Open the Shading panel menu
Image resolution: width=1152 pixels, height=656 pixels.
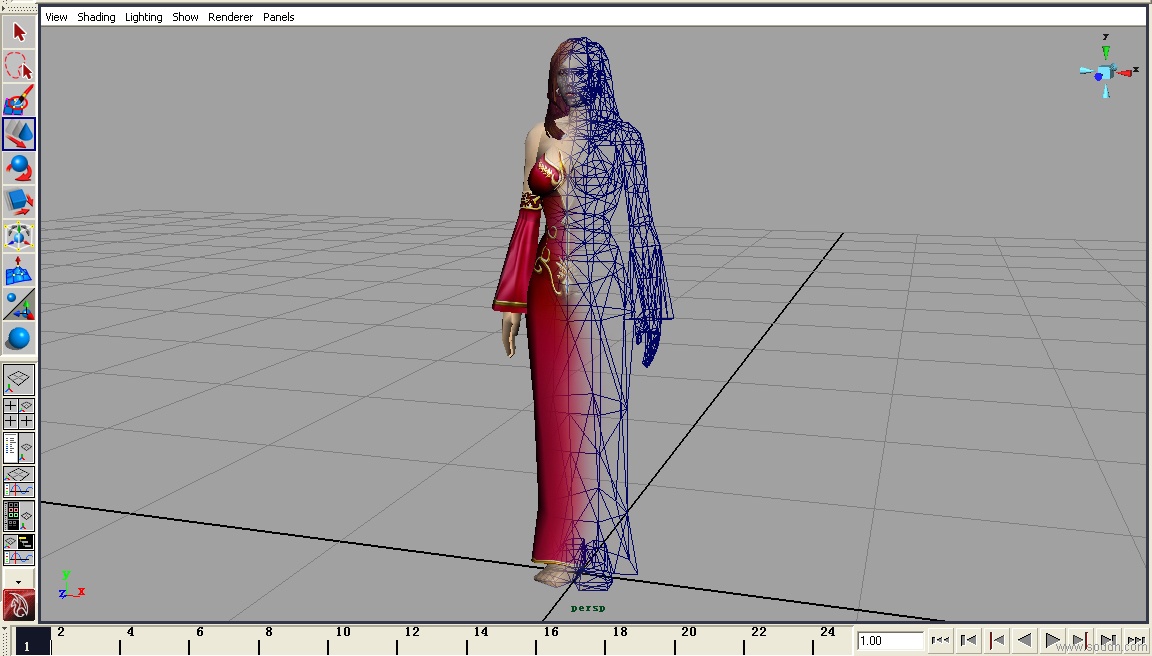96,17
